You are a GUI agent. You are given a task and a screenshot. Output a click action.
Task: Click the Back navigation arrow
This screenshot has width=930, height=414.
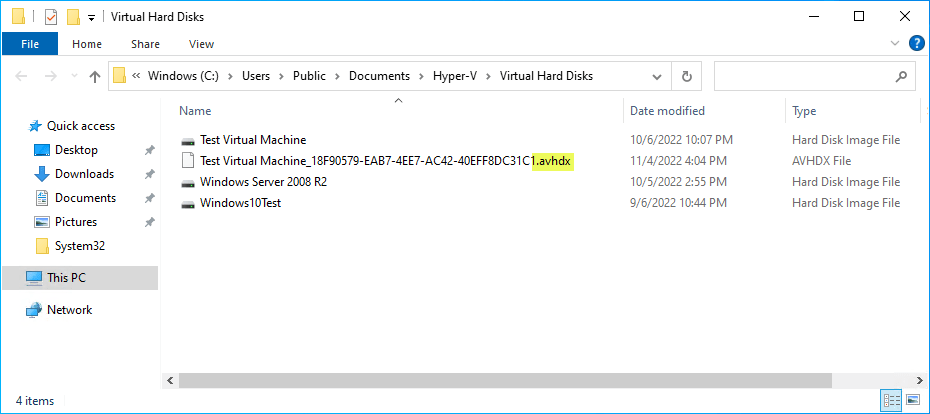(x=21, y=76)
